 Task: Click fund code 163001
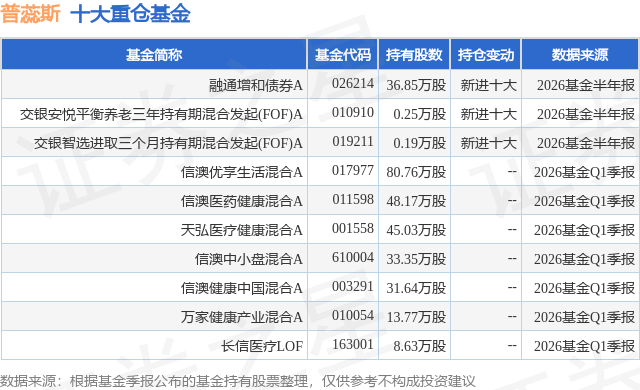[353, 345]
